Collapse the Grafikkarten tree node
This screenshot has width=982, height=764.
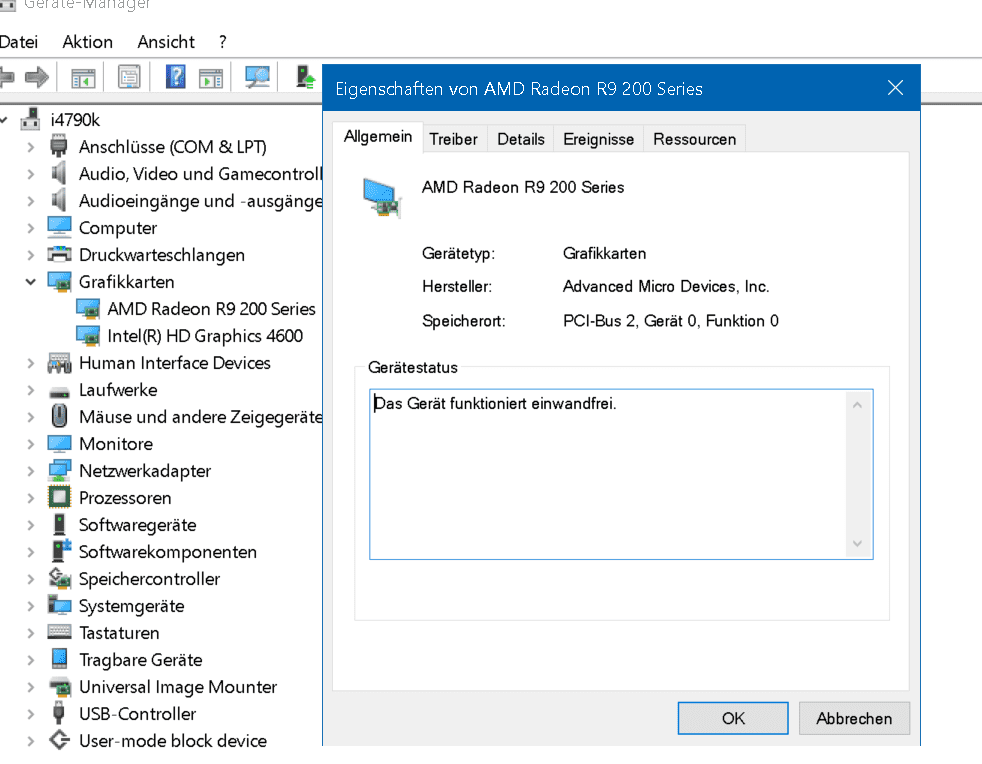click(31, 282)
